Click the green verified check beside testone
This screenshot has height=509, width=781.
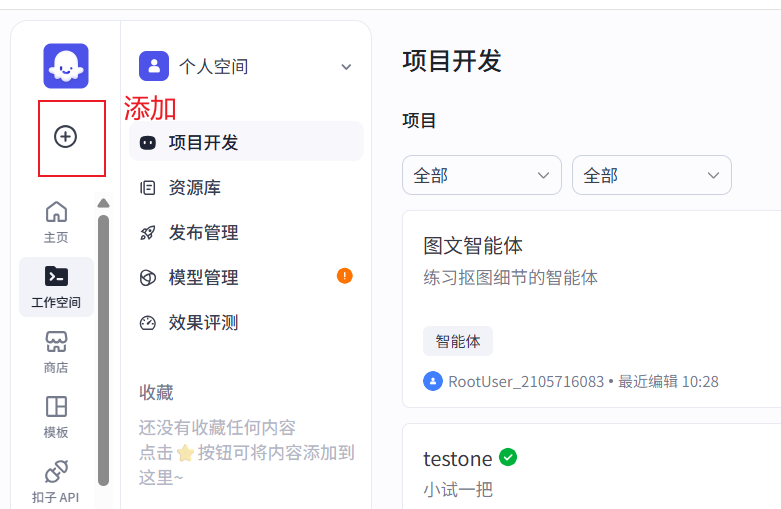tap(508, 457)
